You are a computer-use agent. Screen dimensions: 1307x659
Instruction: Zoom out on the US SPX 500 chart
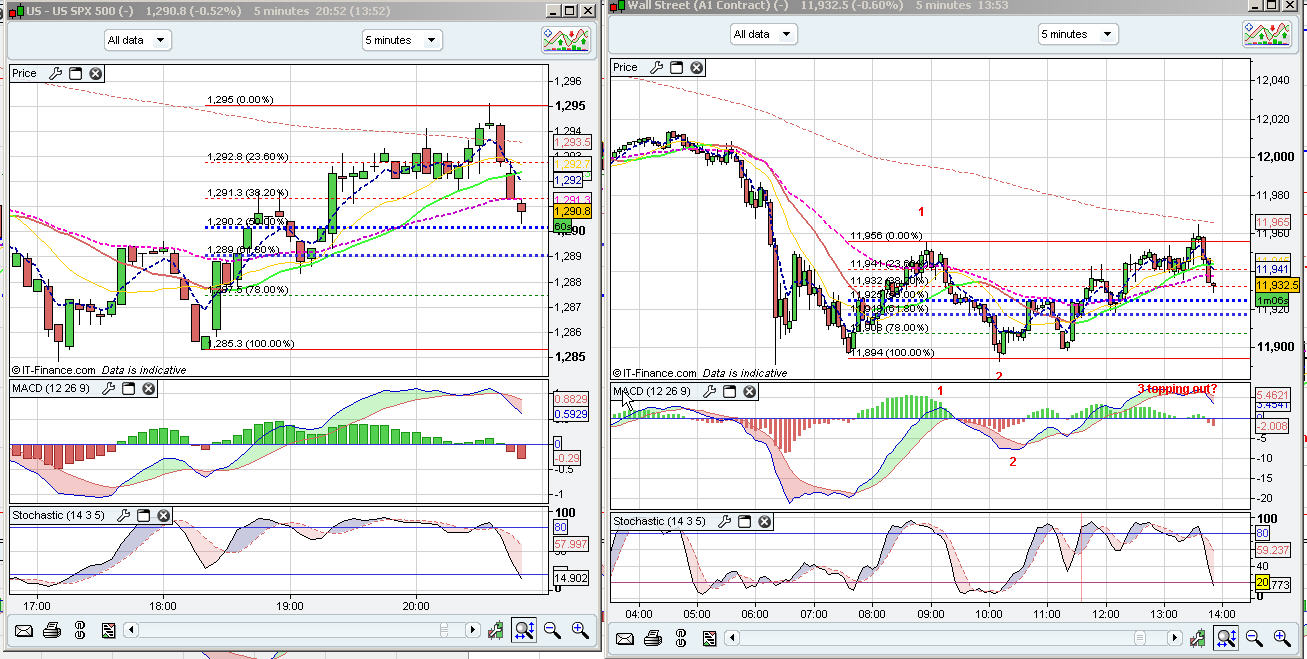click(552, 630)
